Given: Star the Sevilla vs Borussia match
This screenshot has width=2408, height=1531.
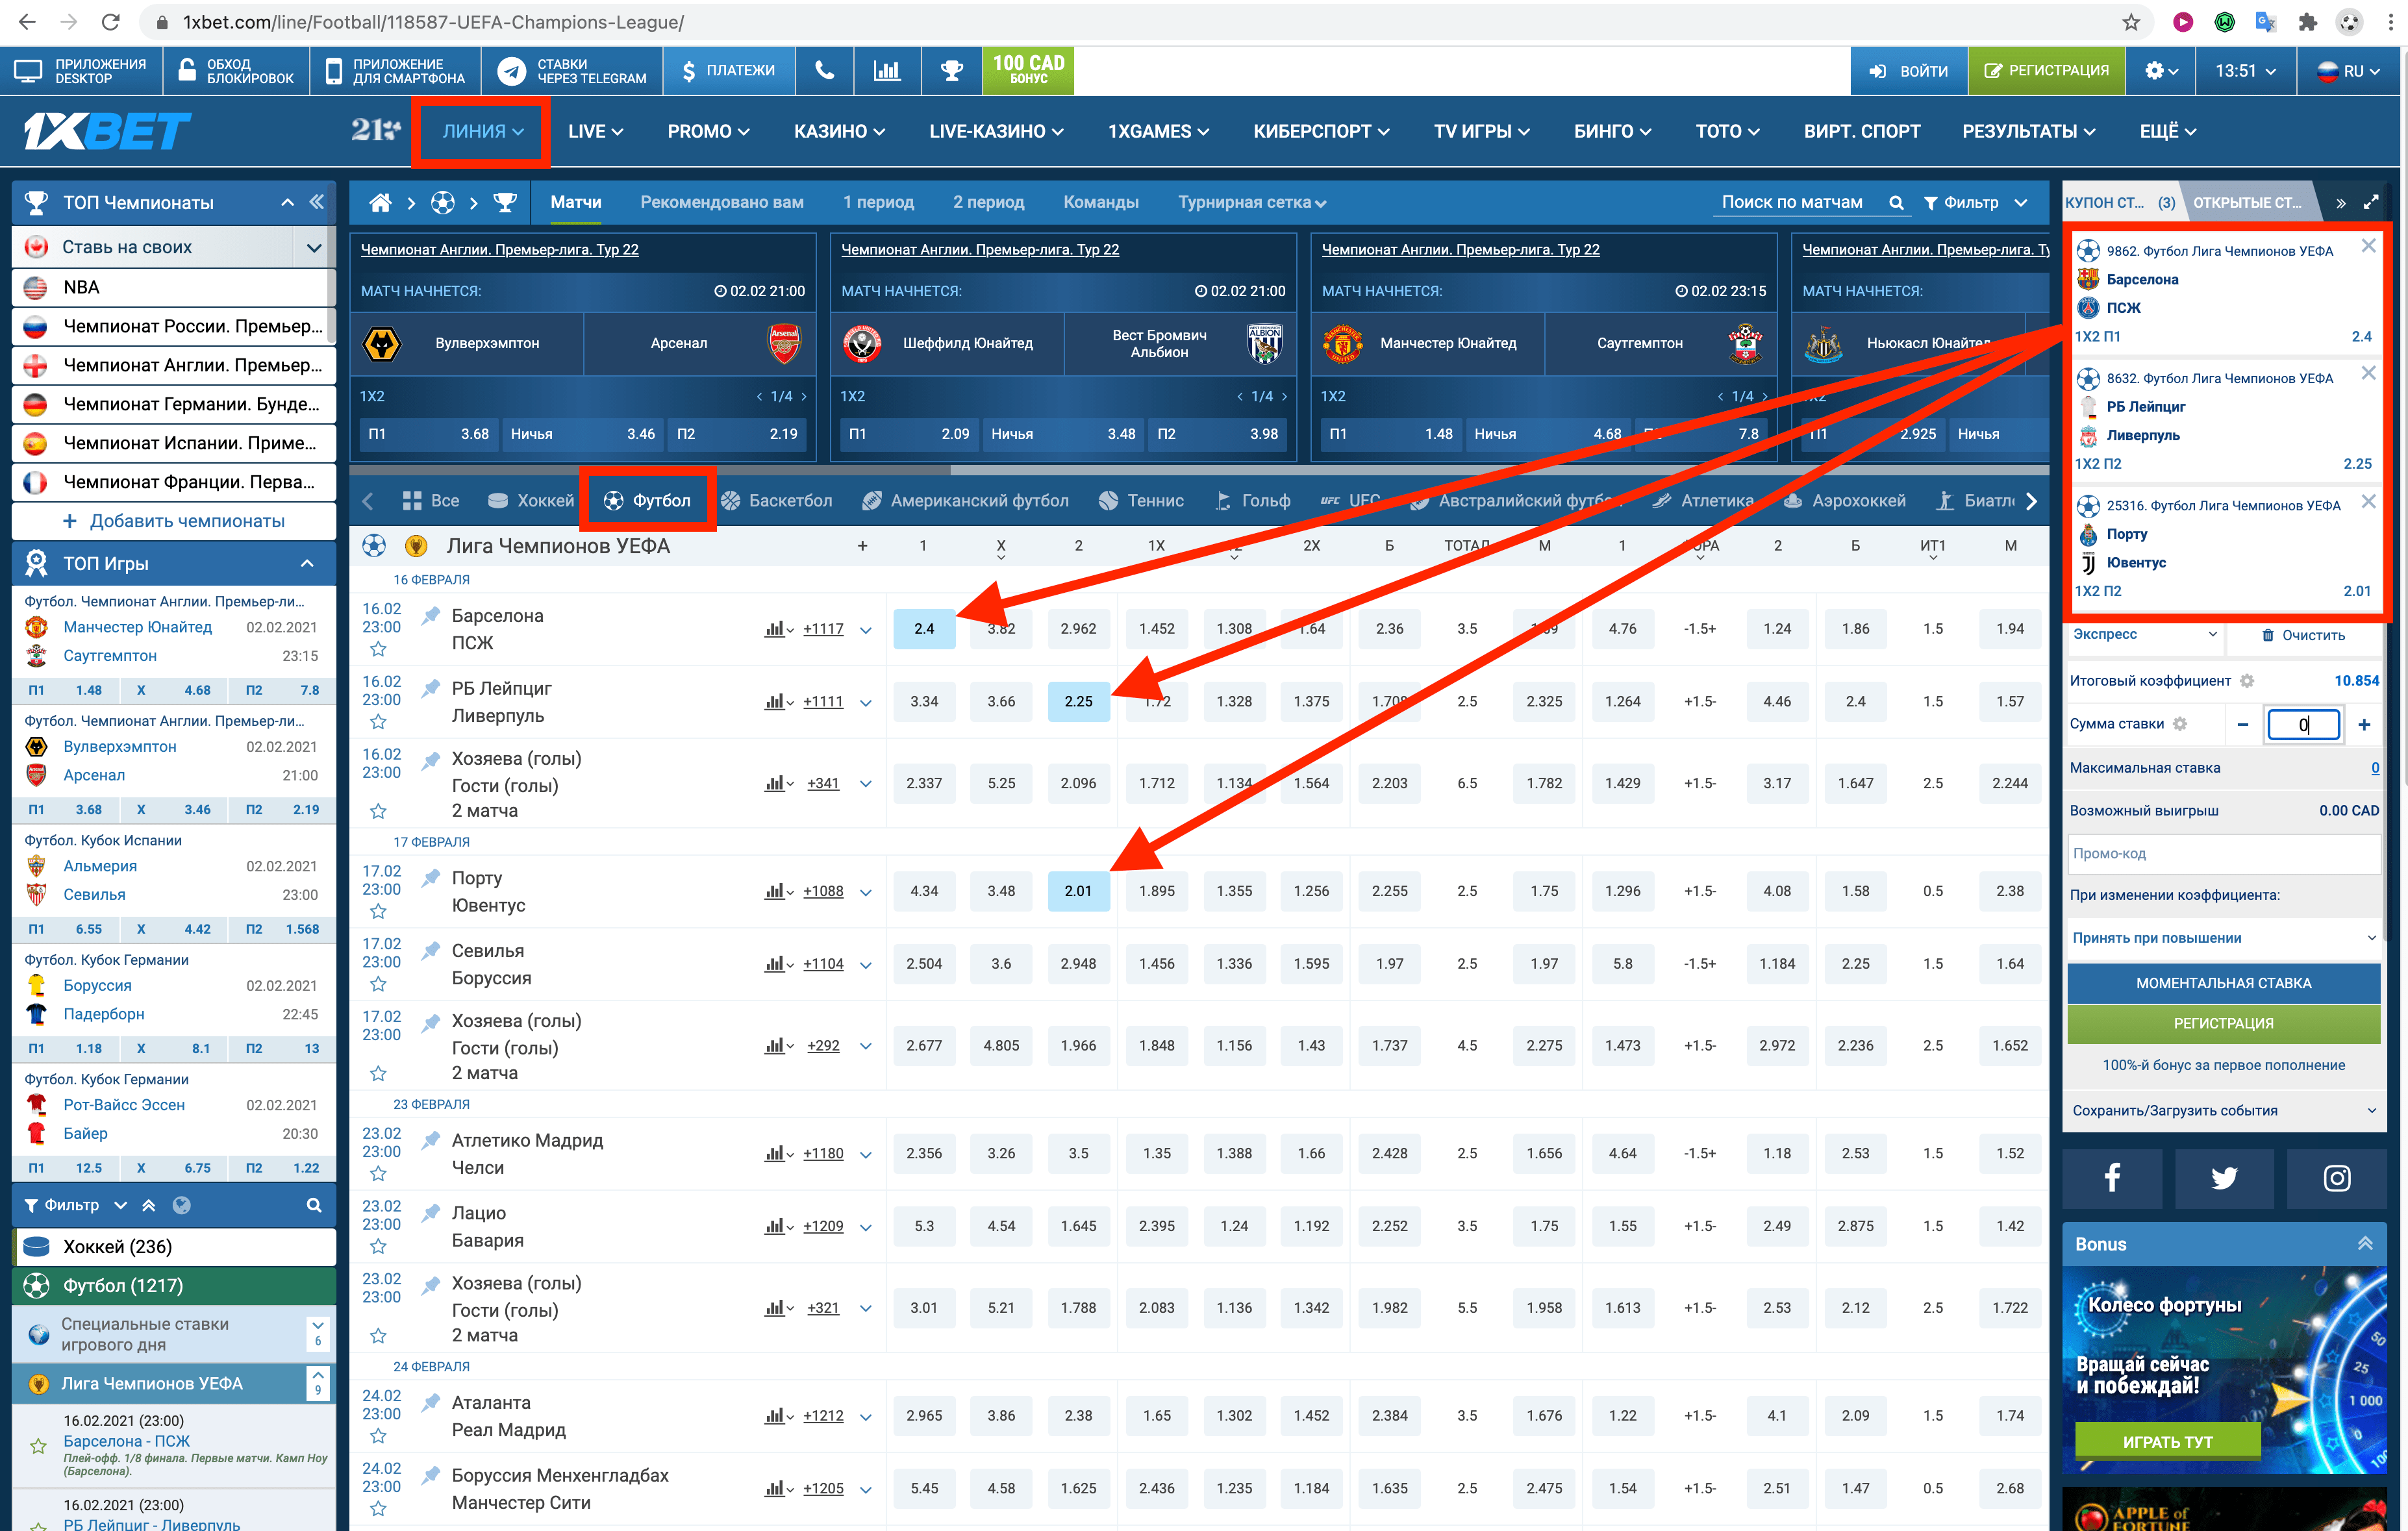Looking at the screenshot, I should [378, 984].
